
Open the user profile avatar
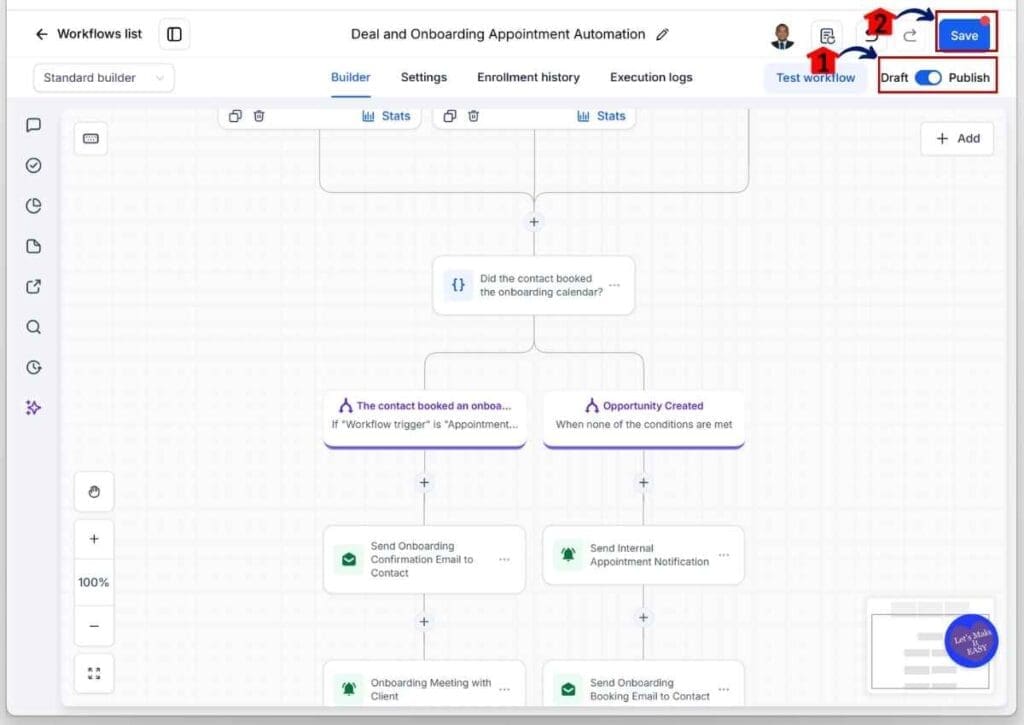pyautogui.click(x=782, y=36)
